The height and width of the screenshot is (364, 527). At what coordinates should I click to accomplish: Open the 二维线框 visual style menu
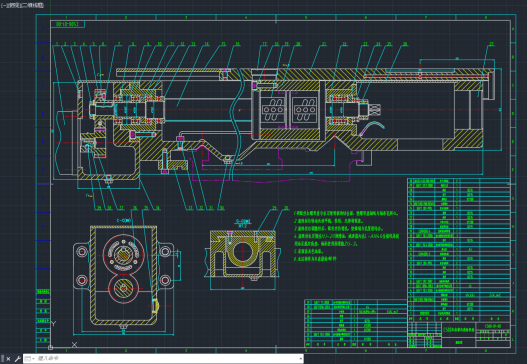(33, 5)
